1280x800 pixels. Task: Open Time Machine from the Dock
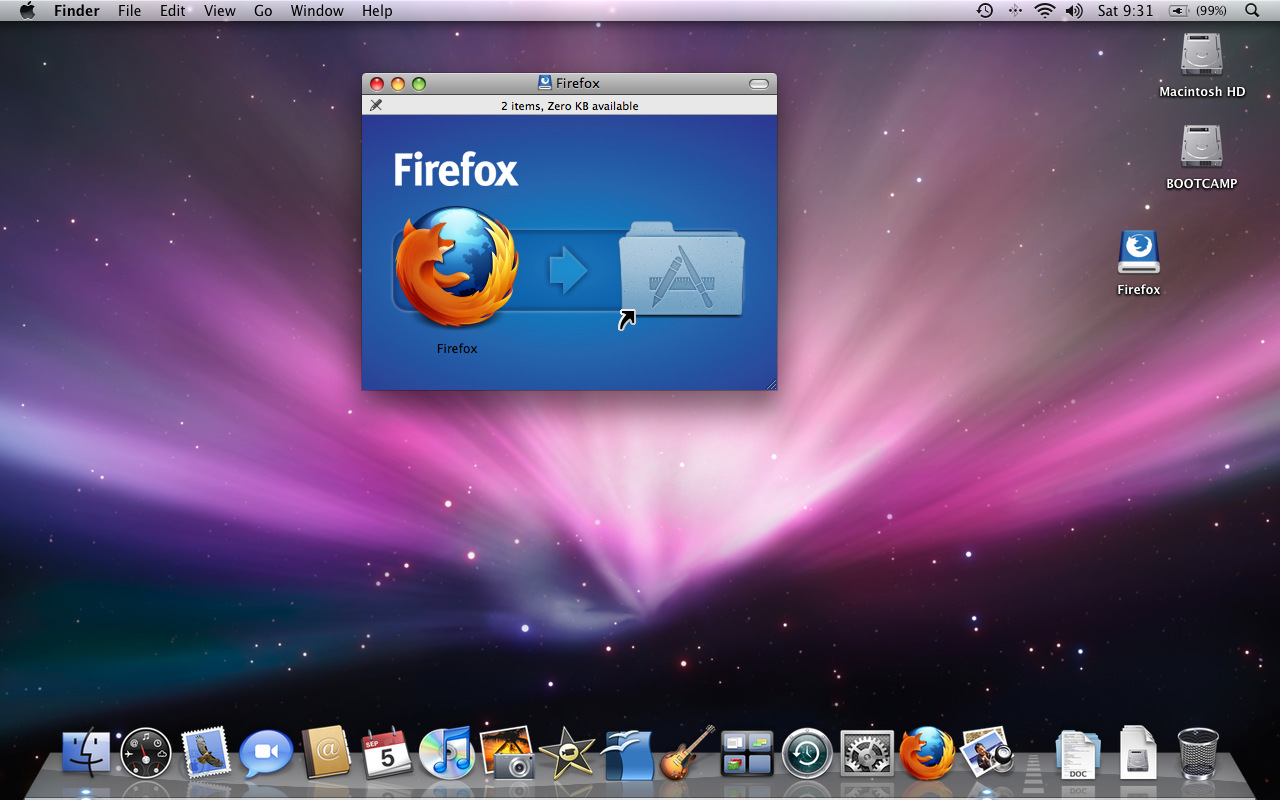[807, 752]
